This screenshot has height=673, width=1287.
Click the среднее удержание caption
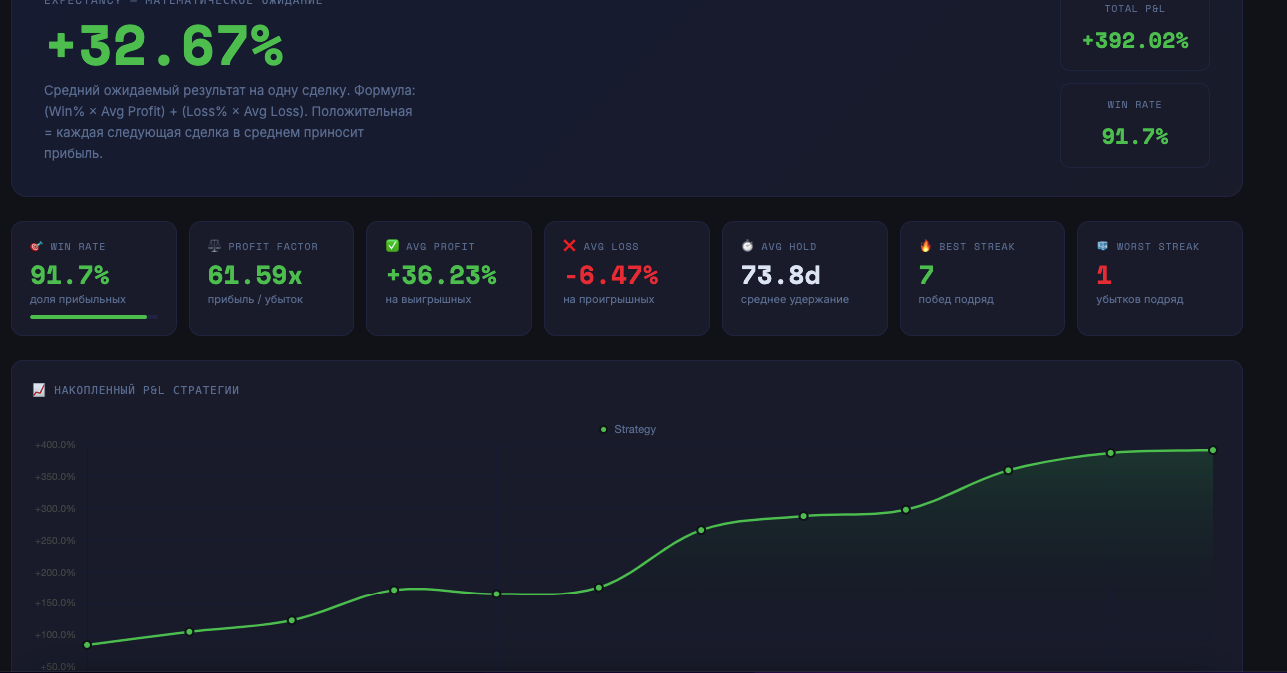795,299
